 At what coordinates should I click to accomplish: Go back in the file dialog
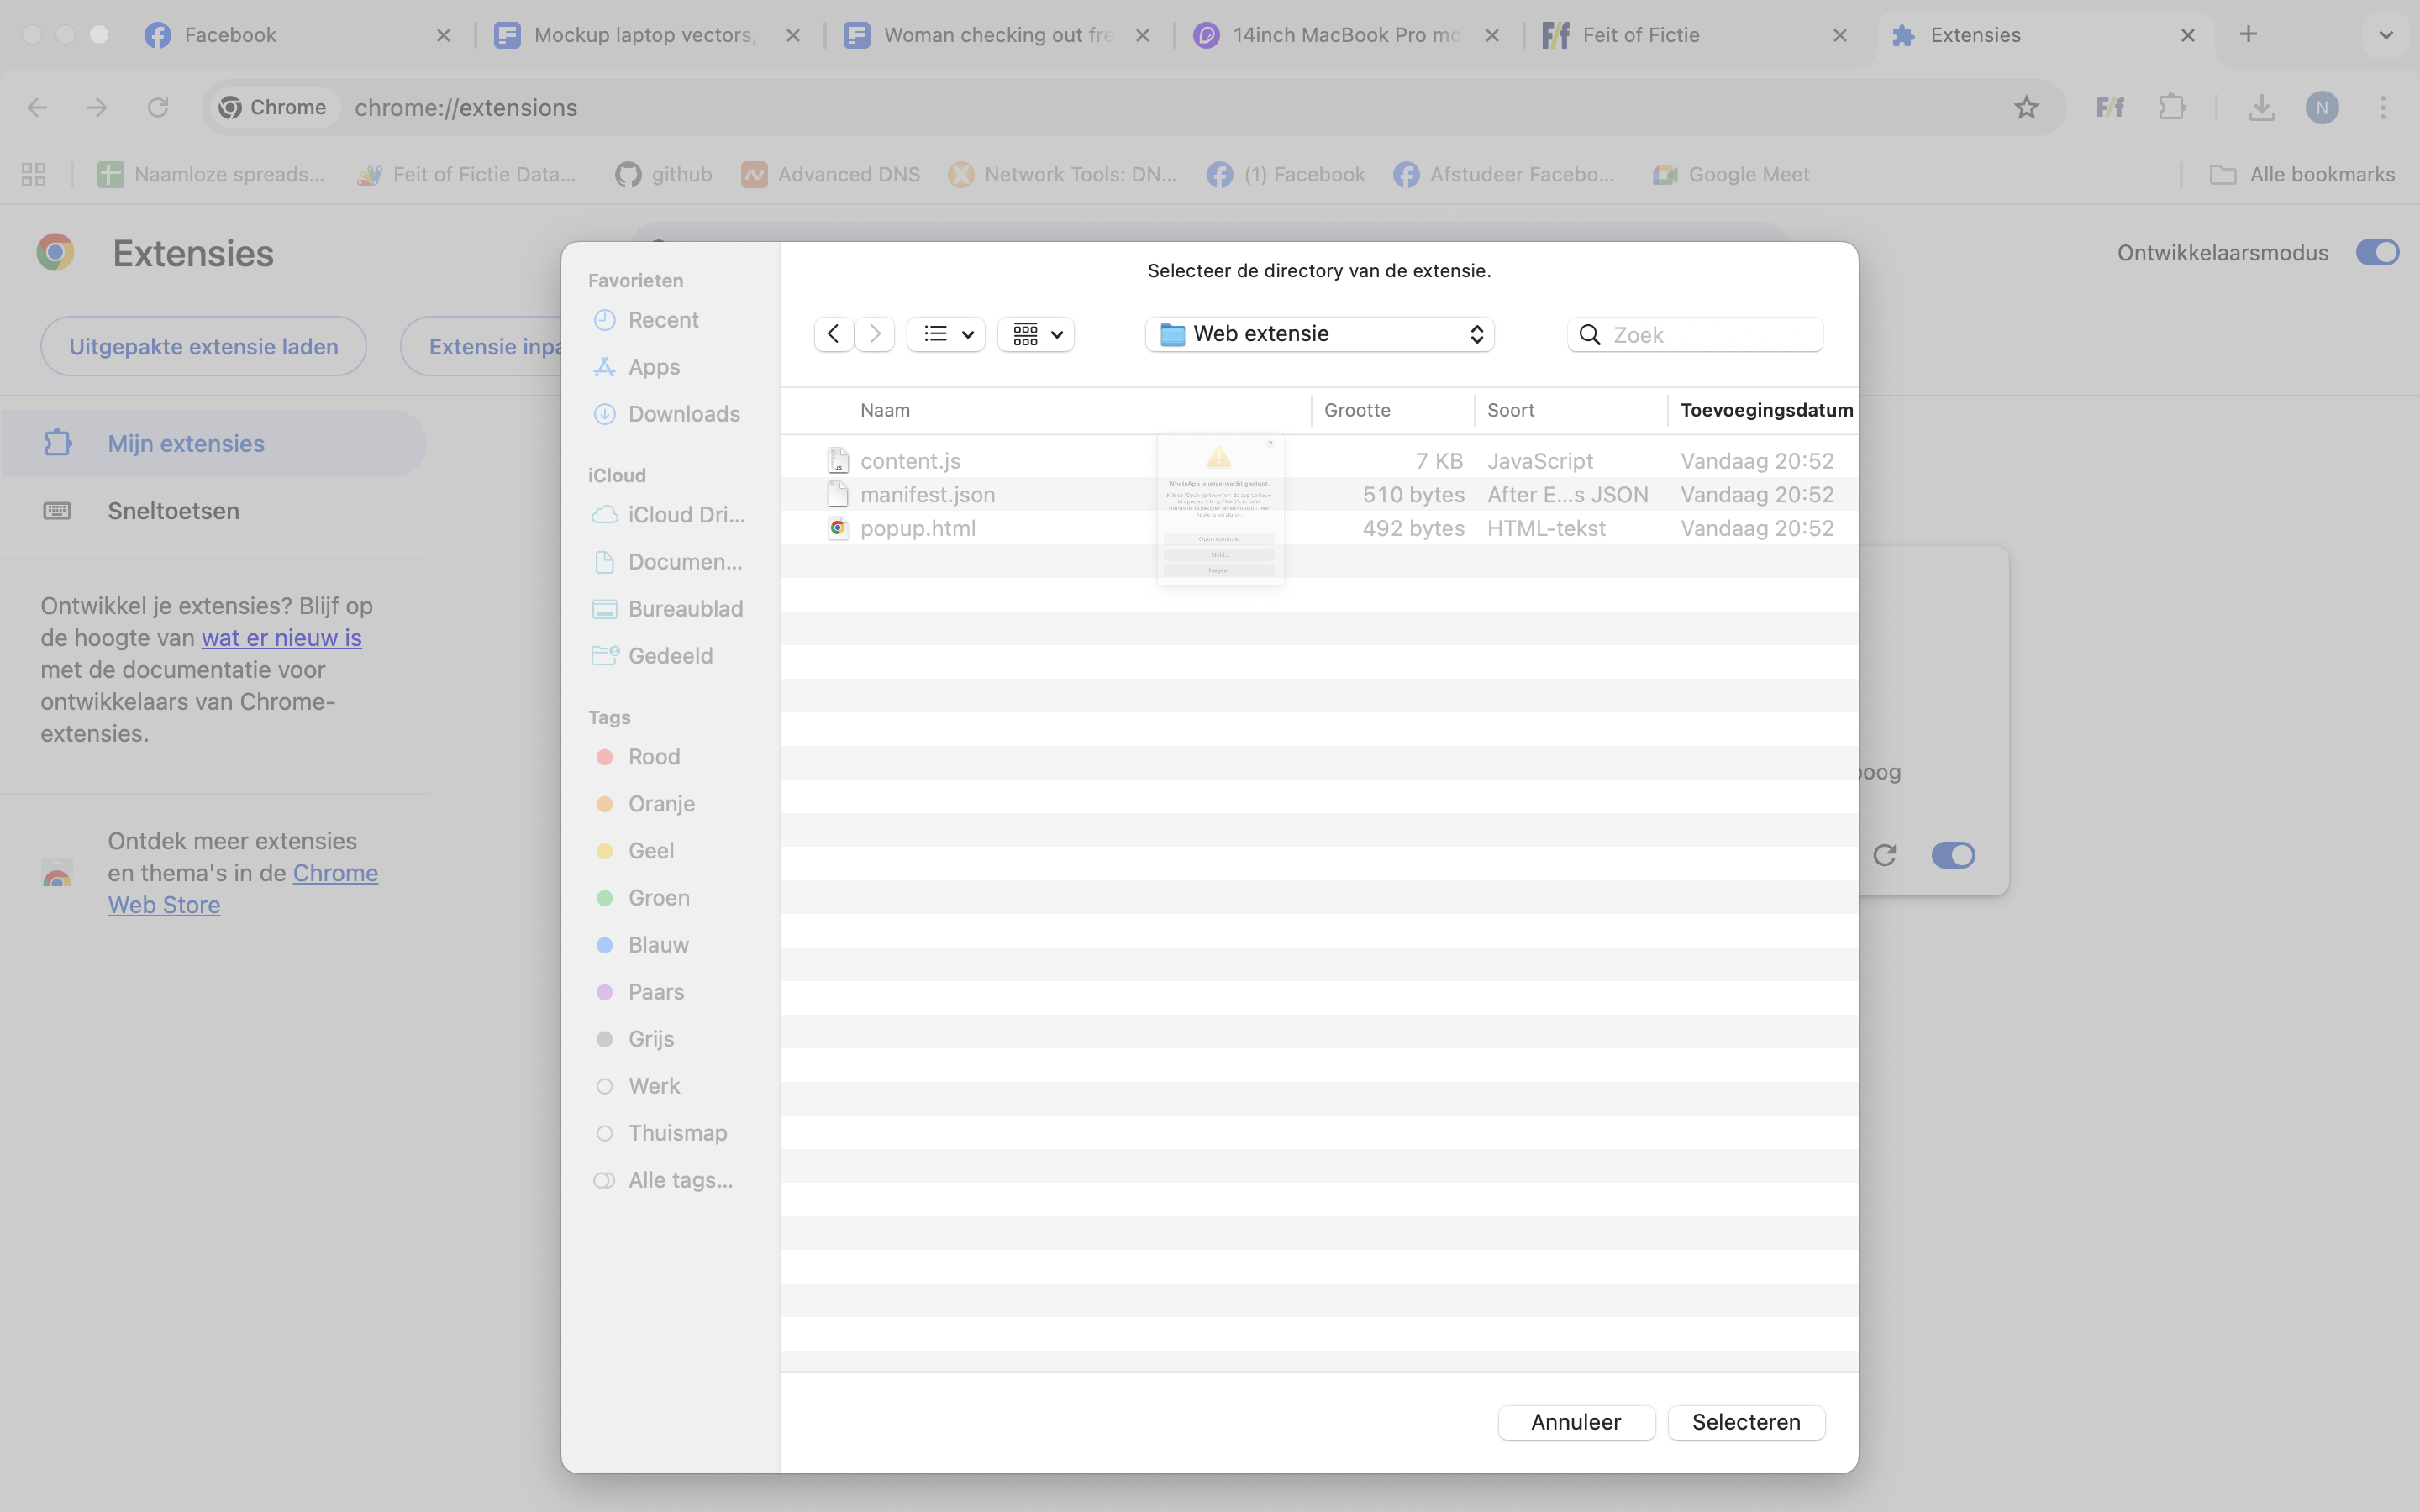coord(833,334)
